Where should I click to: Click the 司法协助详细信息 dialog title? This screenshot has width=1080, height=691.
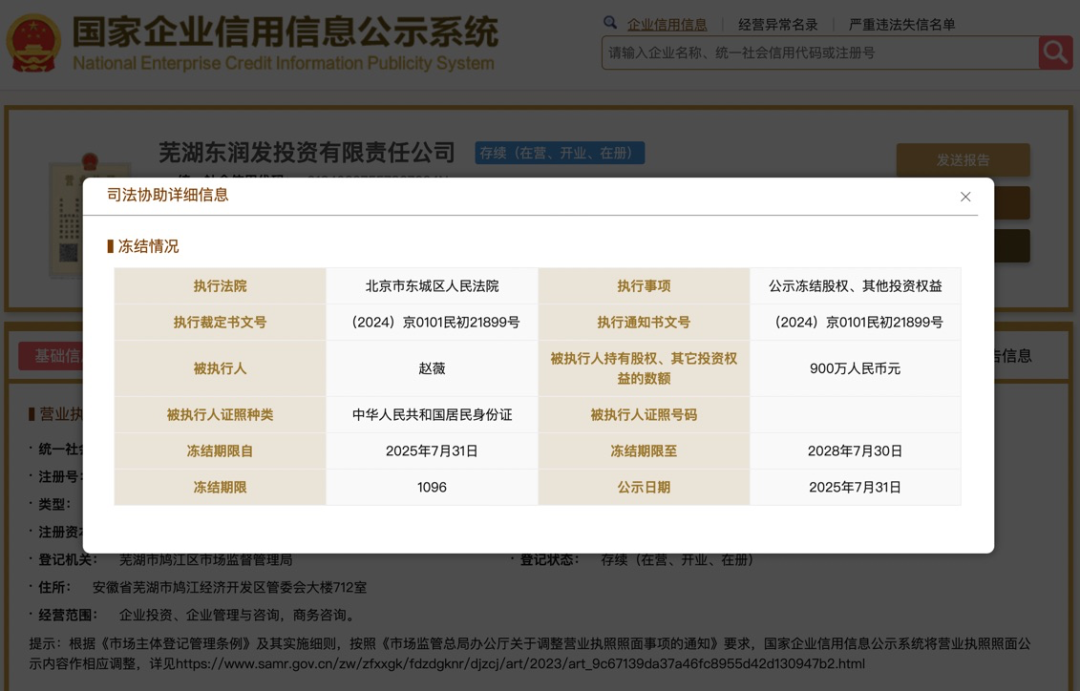tap(167, 195)
